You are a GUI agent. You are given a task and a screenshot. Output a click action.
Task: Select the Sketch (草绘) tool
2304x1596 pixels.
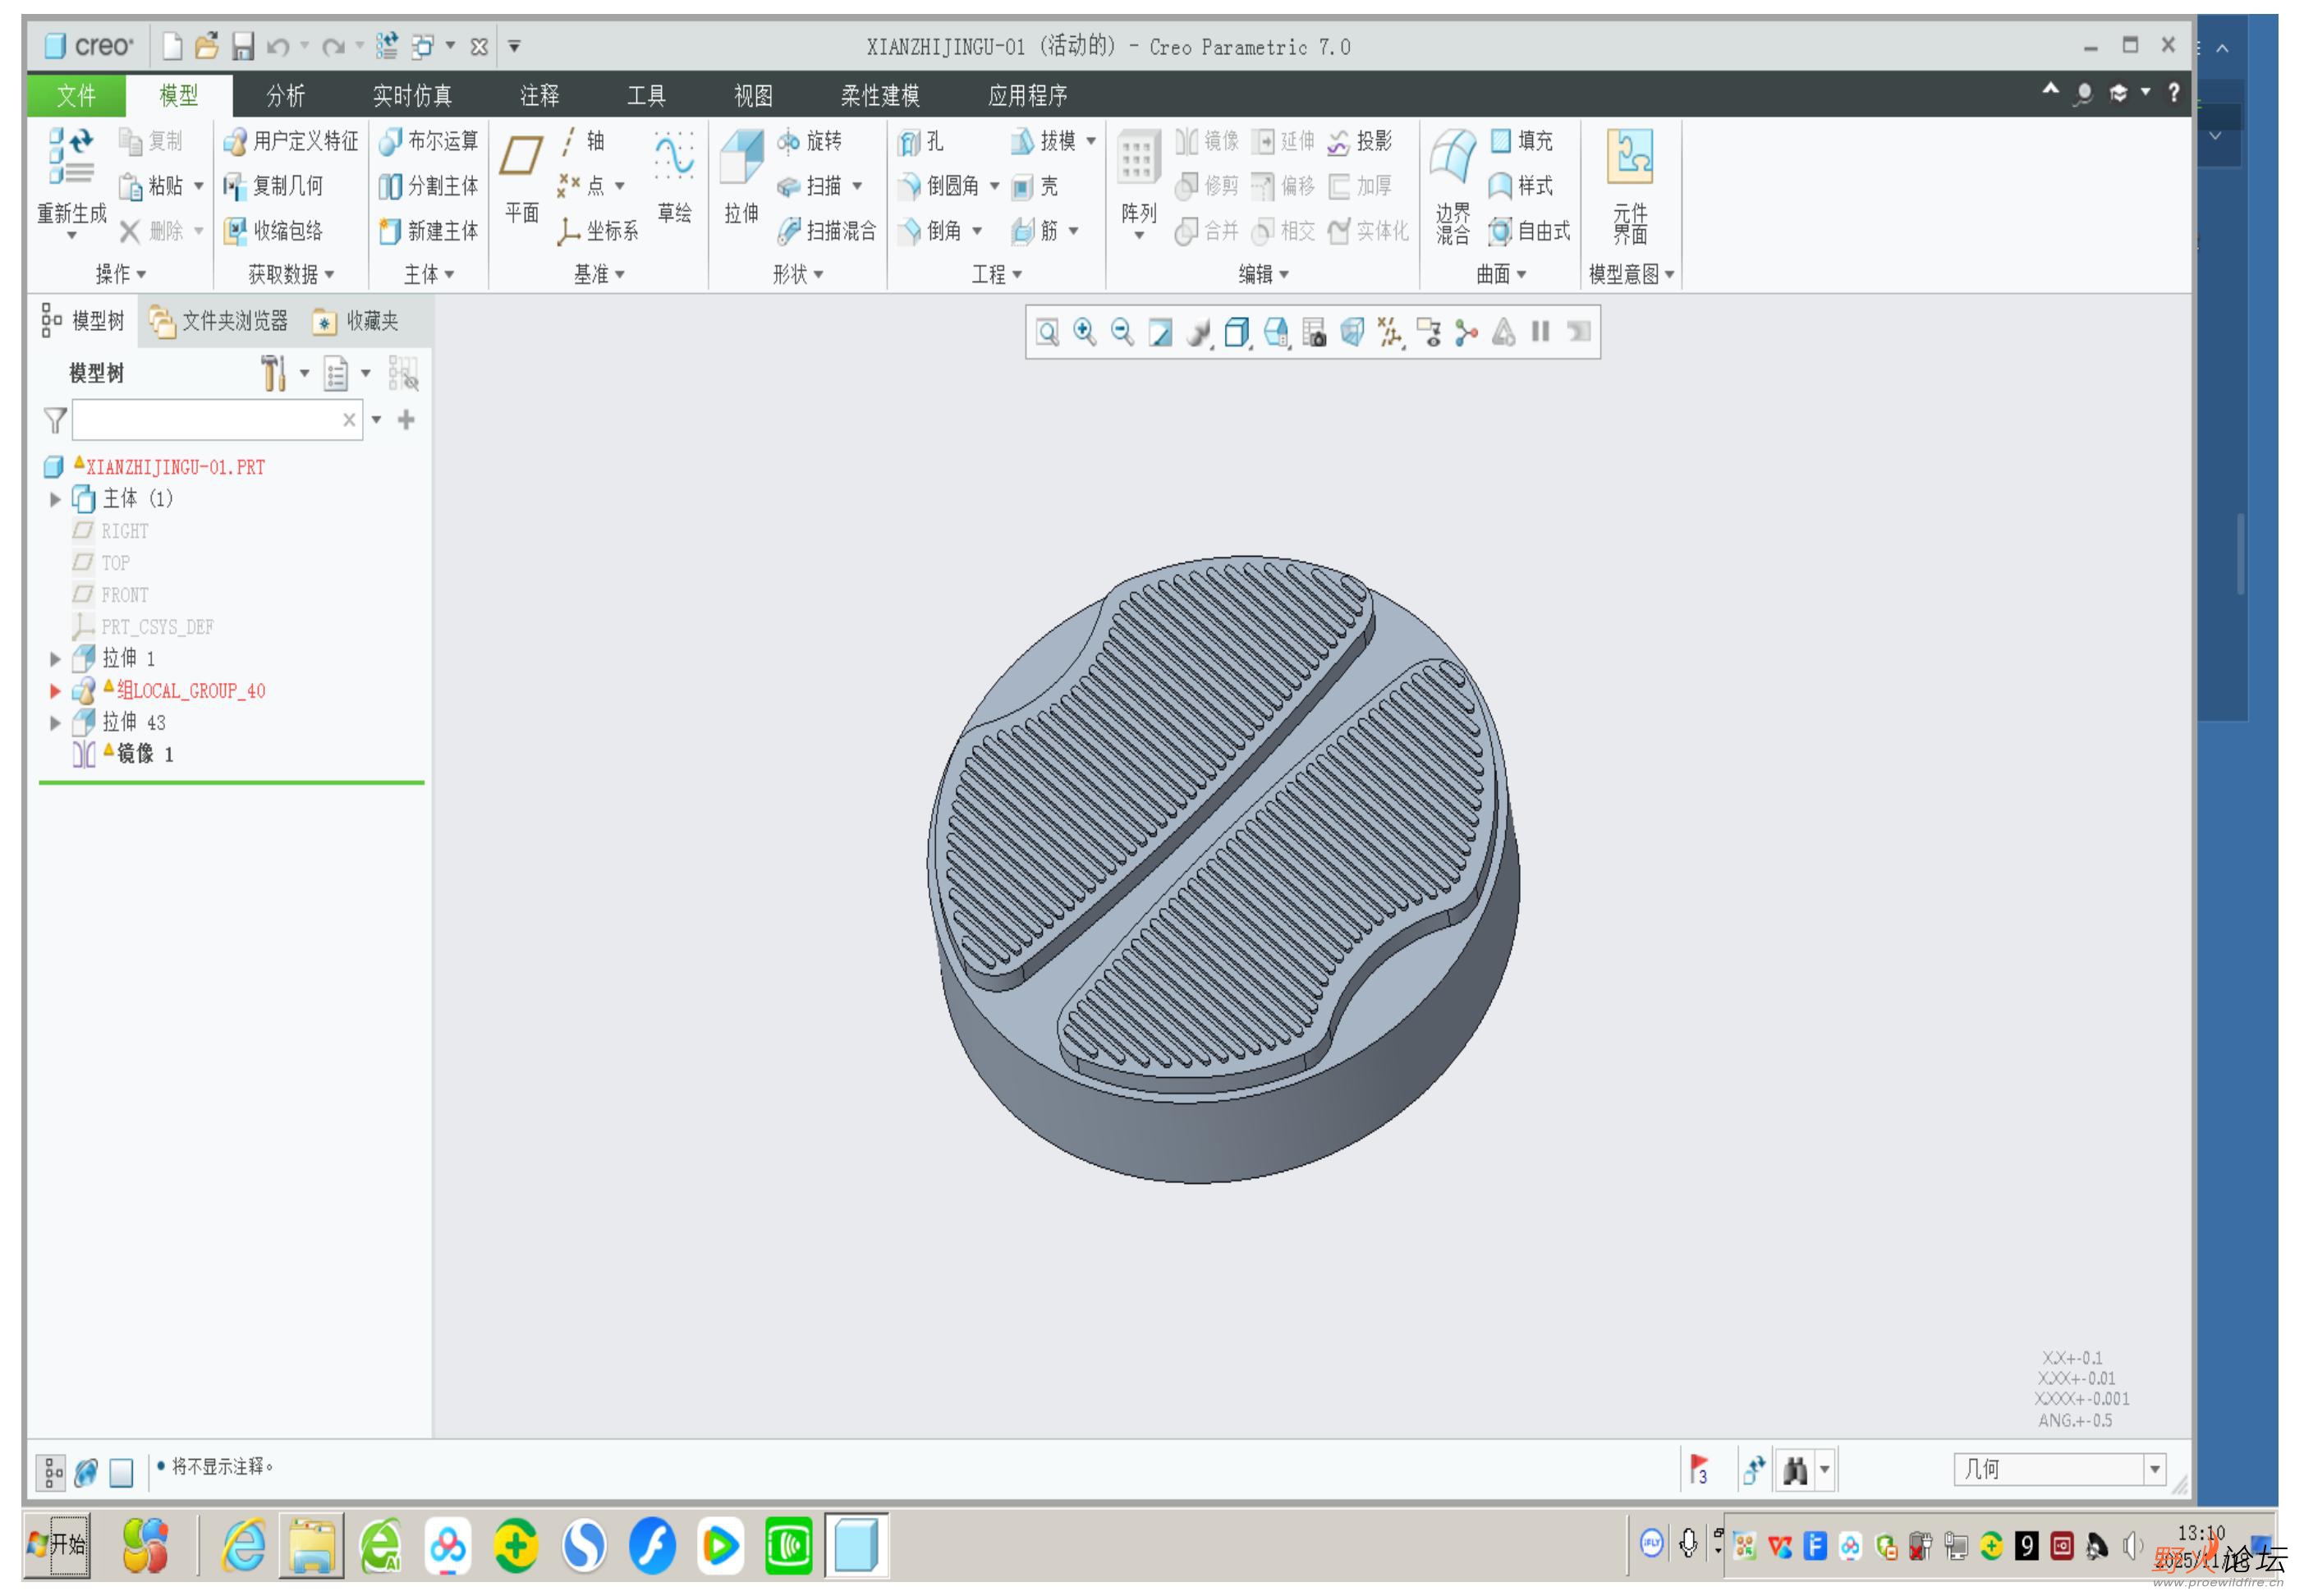pyautogui.click(x=674, y=157)
